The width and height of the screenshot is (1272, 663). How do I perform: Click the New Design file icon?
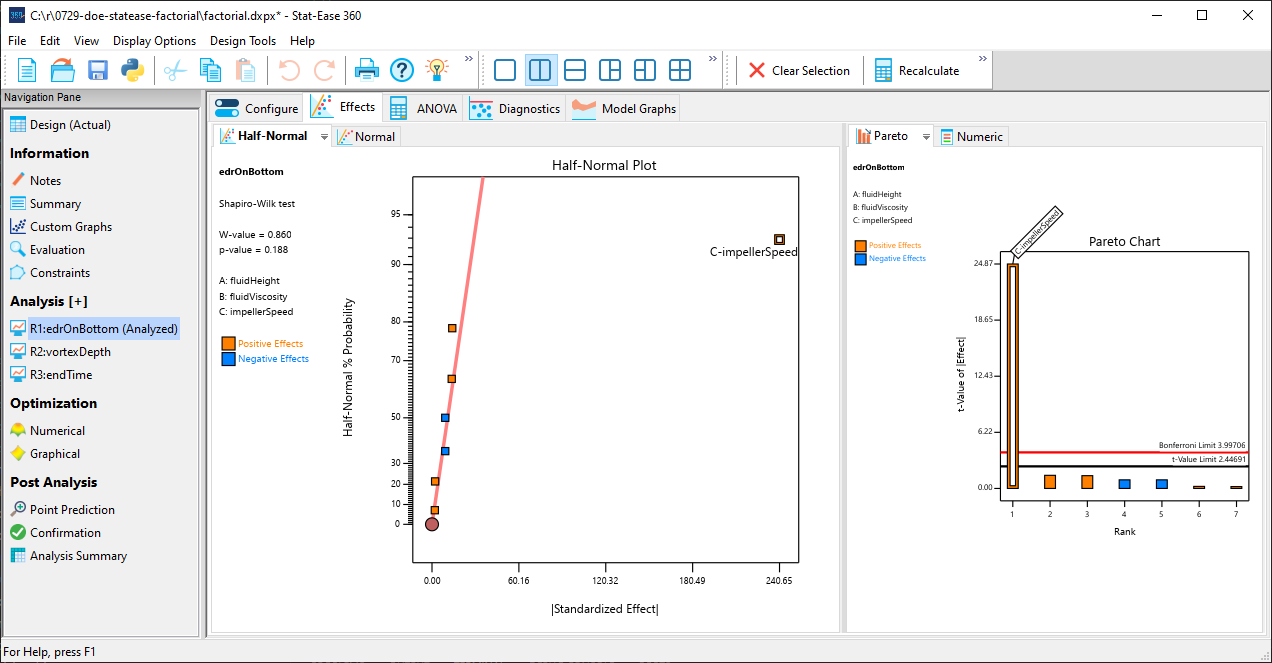pos(27,70)
